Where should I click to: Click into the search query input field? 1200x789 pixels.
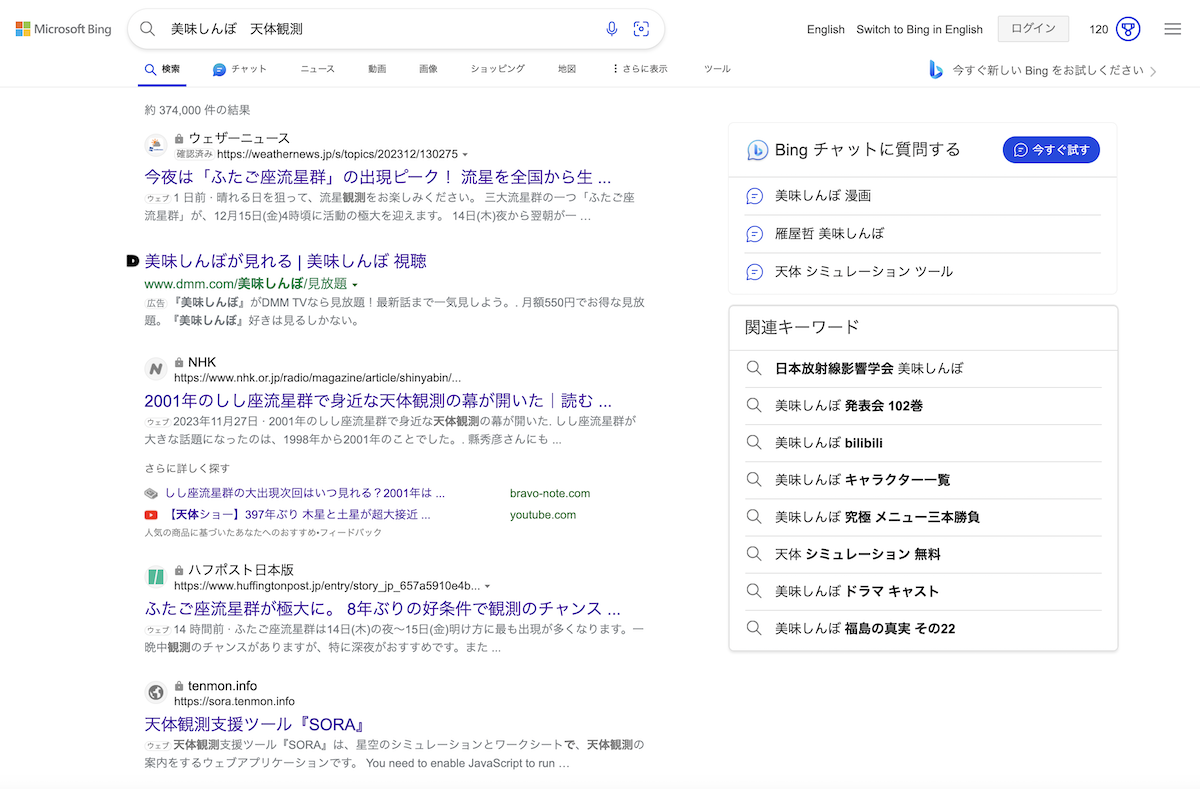point(380,29)
